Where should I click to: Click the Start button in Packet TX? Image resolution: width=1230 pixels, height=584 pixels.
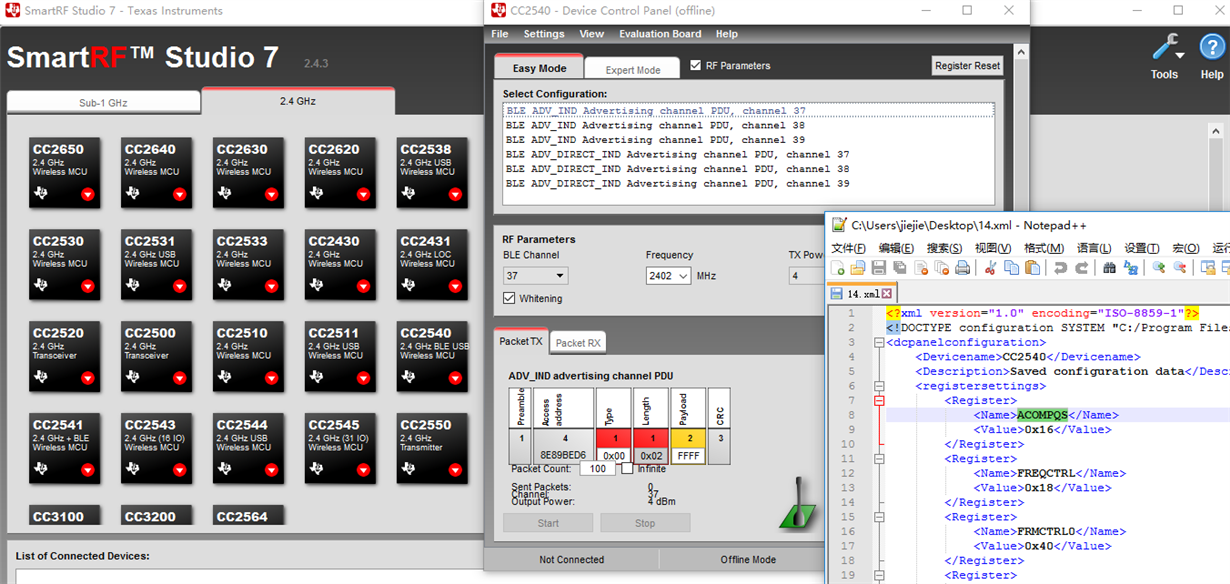pyautogui.click(x=549, y=523)
